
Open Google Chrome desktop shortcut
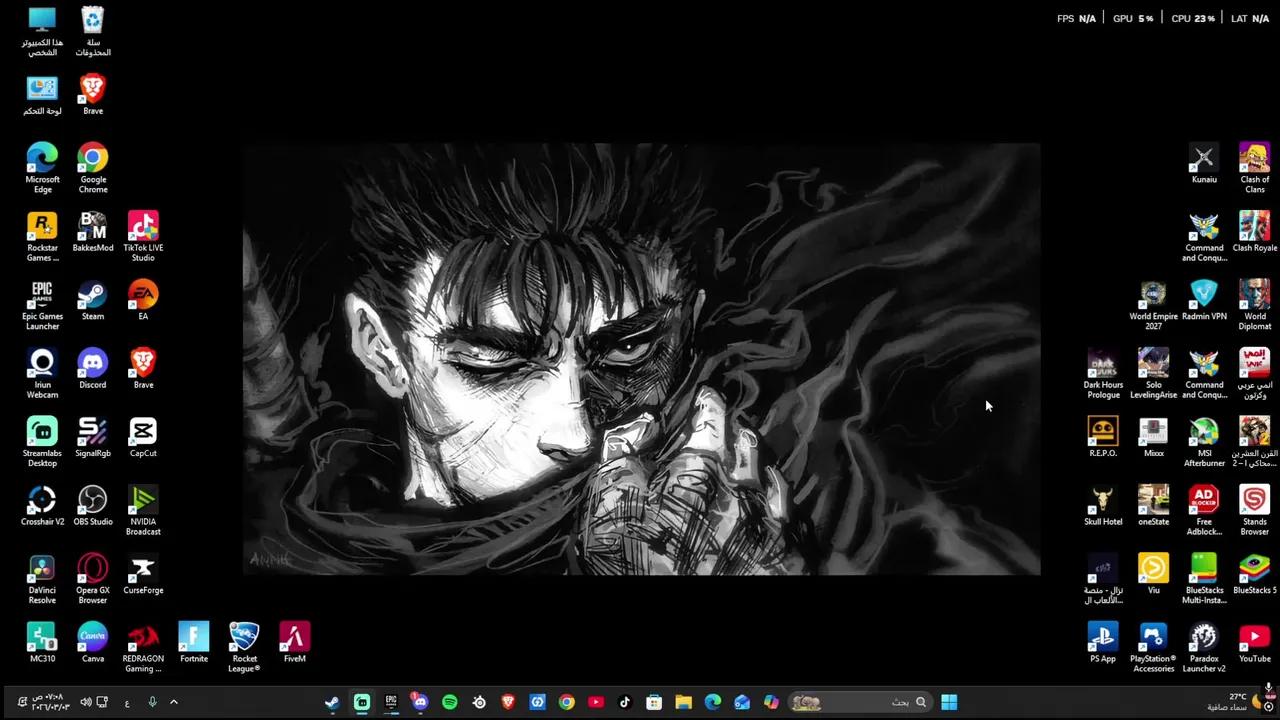click(x=92, y=168)
